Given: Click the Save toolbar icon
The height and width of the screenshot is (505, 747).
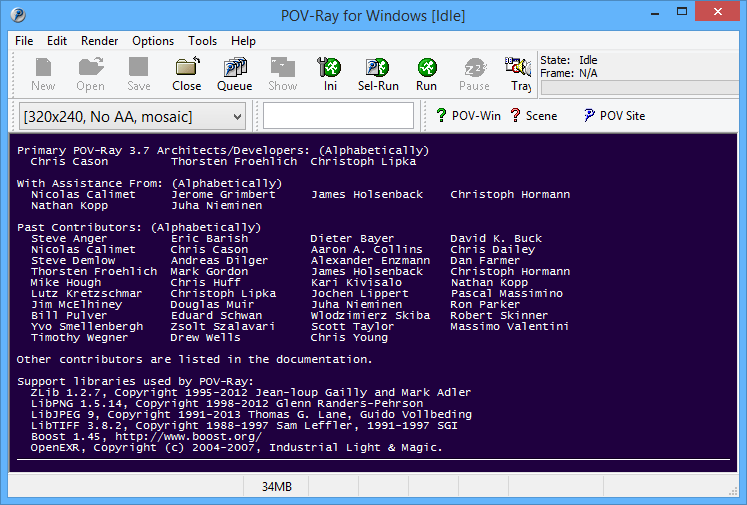Looking at the screenshot, I should tap(139, 74).
